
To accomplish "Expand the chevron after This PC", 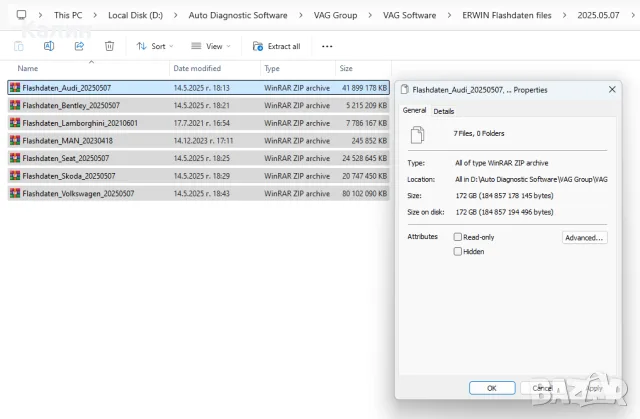I will click(x=95, y=15).
